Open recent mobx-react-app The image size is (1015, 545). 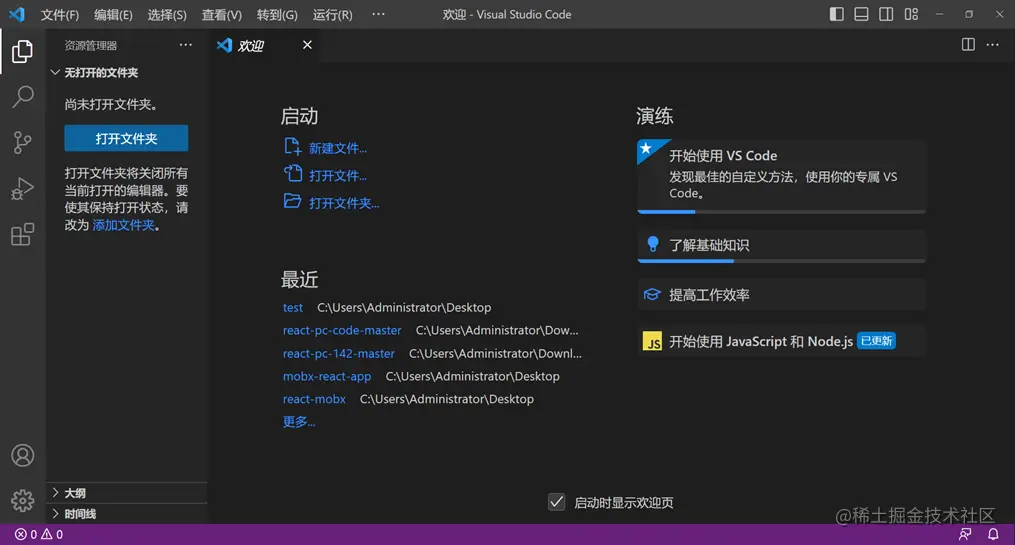point(327,376)
